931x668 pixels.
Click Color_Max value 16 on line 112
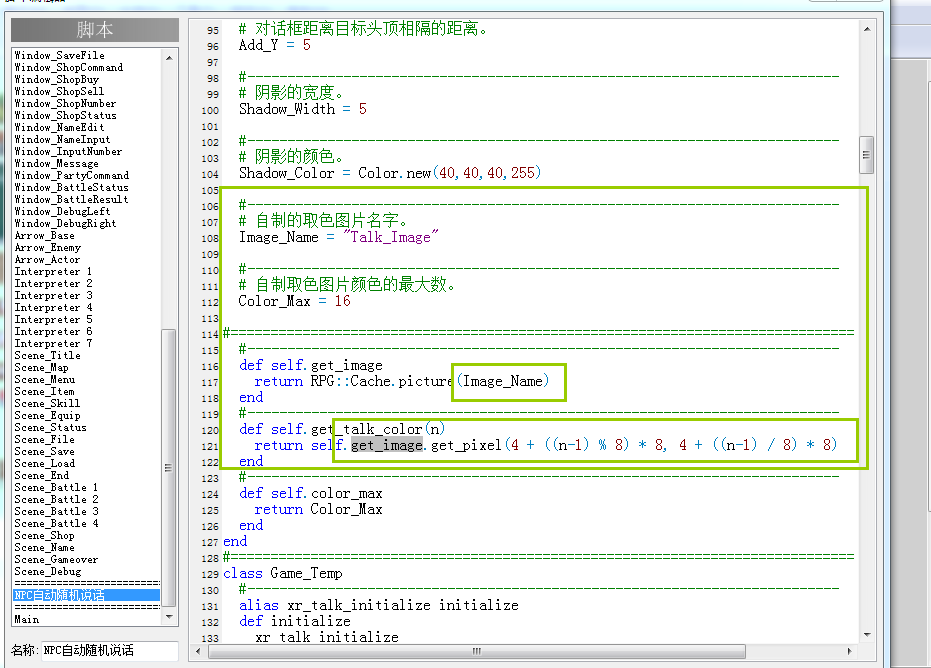343,301
